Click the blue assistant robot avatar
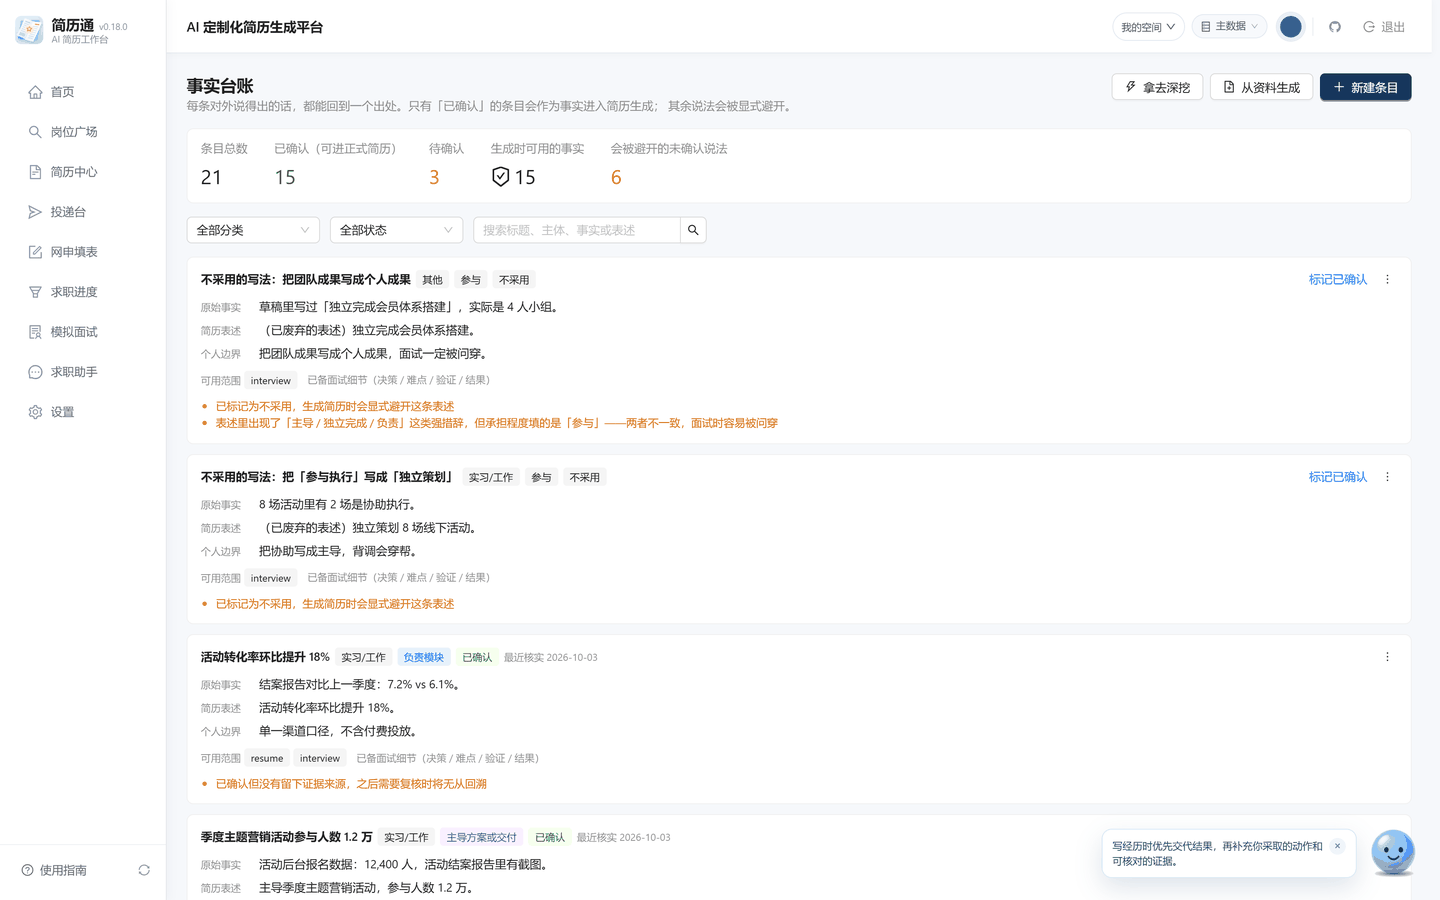This screenshot has width=1440, height=900. (1393, 852)
